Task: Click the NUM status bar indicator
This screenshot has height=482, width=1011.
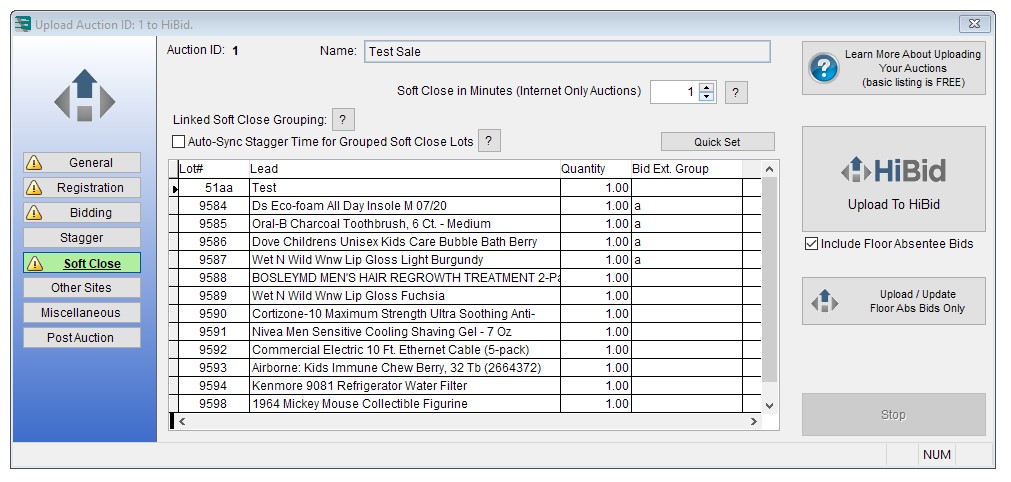Action: tap(936, 455)
